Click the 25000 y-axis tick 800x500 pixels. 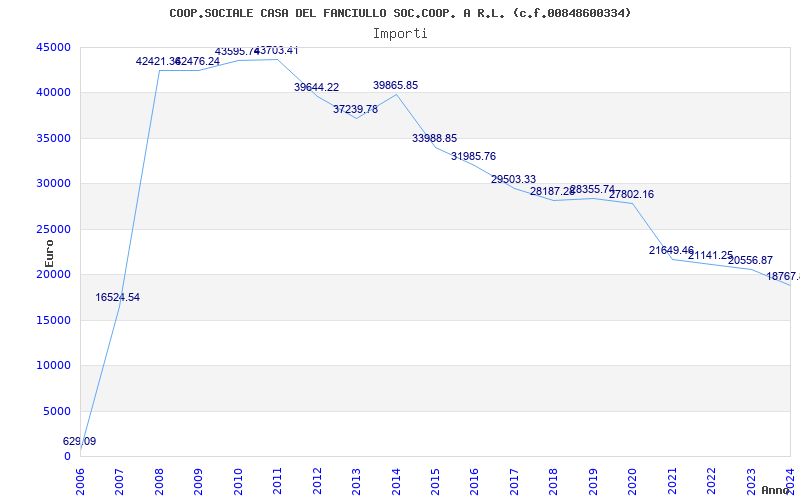(x=54, y=229)
